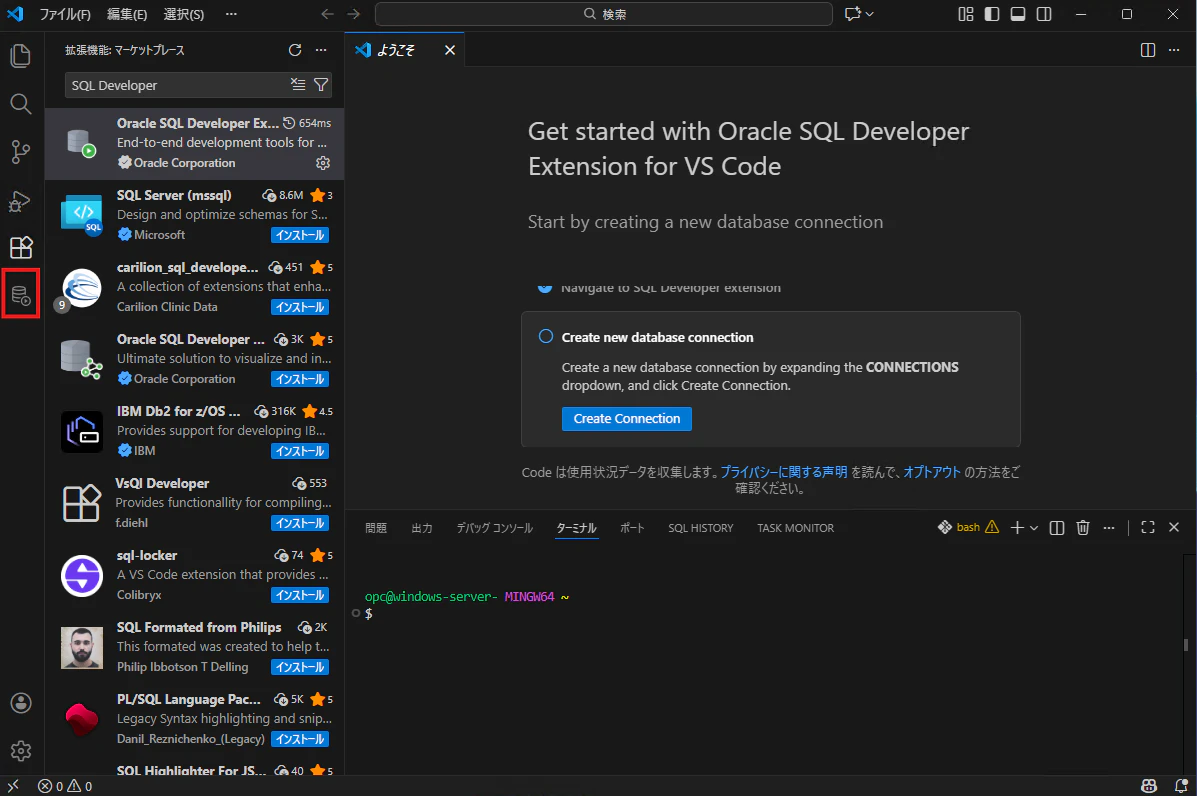
Task: Switch to the ポート panel tab
Action: tap(632, 527)
